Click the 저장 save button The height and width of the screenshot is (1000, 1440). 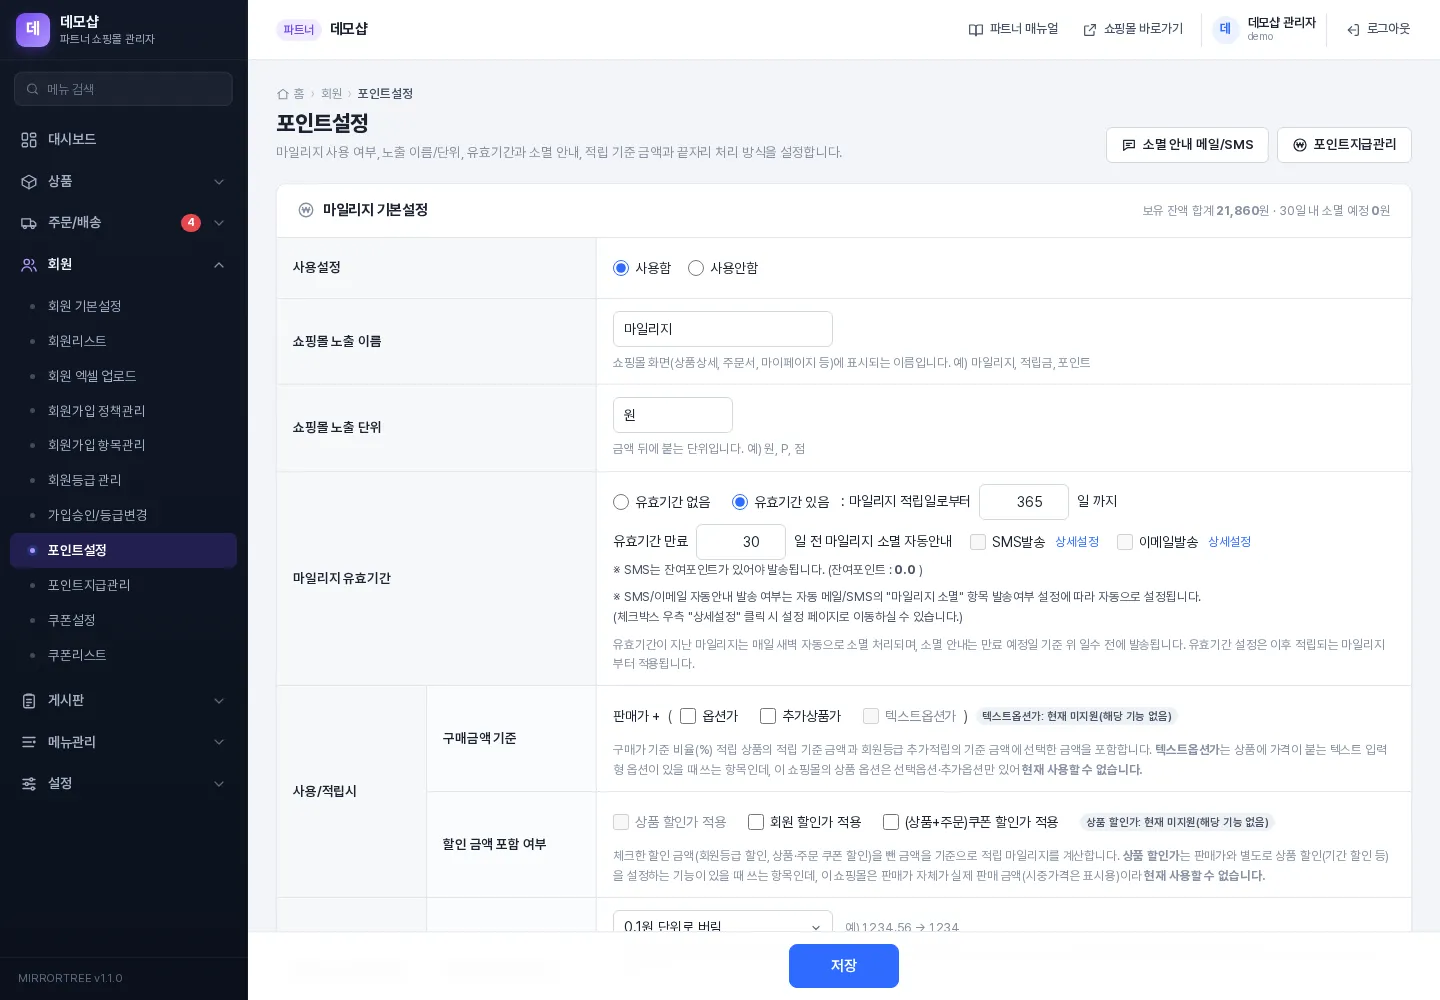coord(844,966)
